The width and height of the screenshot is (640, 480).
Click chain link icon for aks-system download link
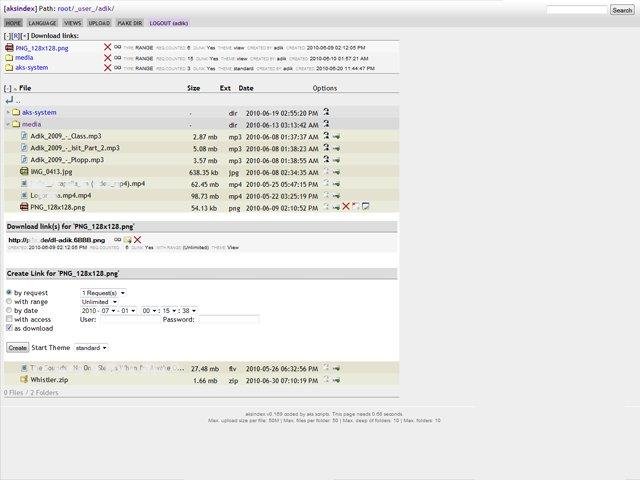118,67
